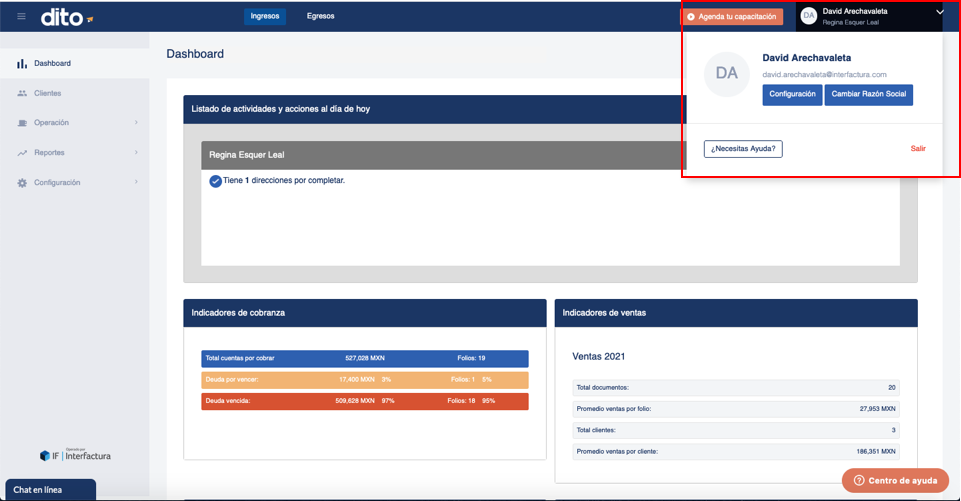Click the Operación sidebar icon
Image resolution: width=961 pixels, height=501 pixels.
pos(22,123)
